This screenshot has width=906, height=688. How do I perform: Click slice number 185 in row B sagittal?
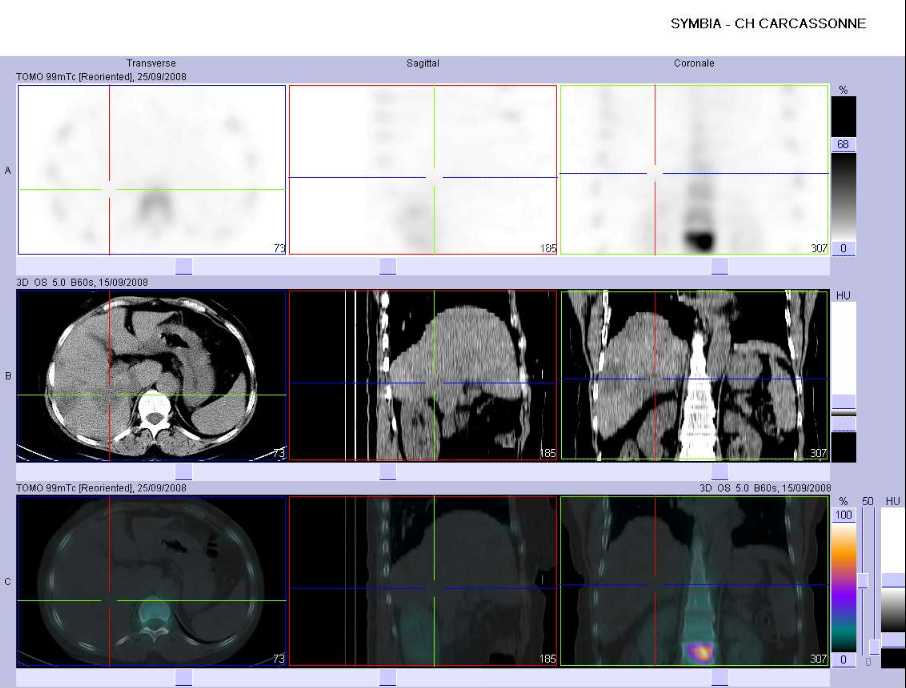click(547, 453)
